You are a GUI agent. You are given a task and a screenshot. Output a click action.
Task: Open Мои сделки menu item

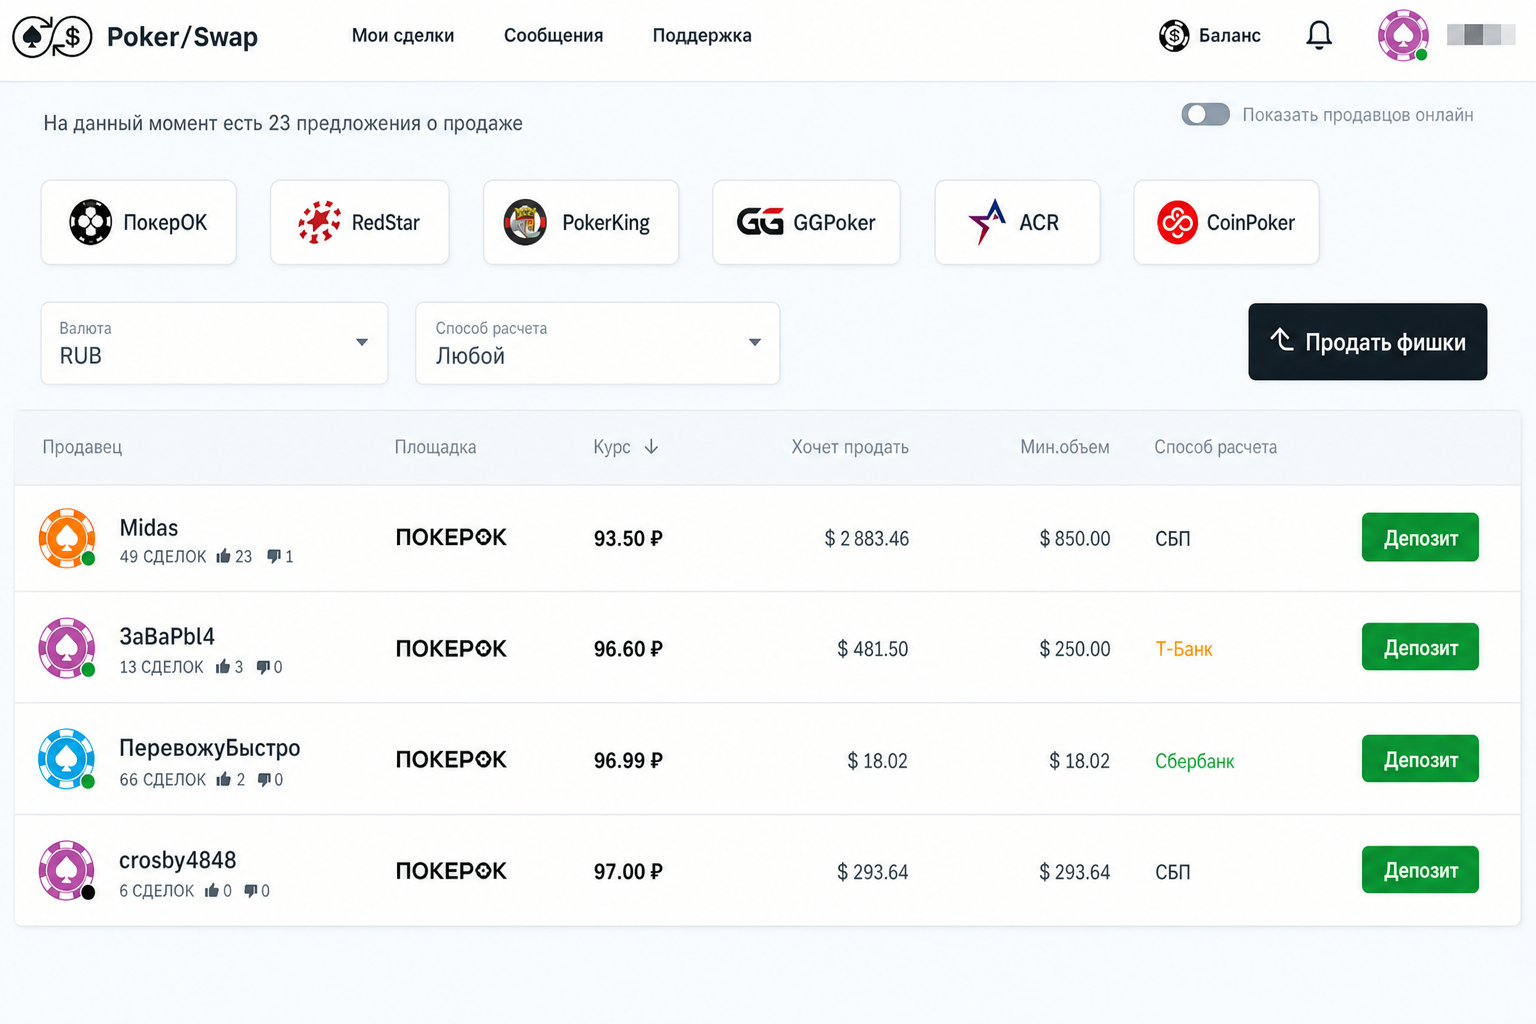403,36
